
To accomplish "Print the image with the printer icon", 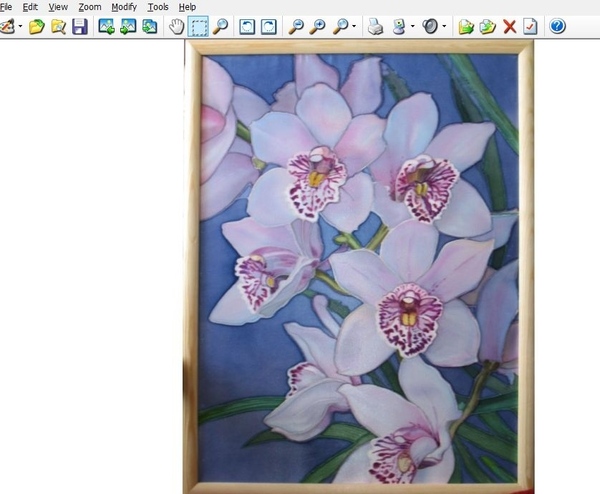I will click(x=375, y=26).
